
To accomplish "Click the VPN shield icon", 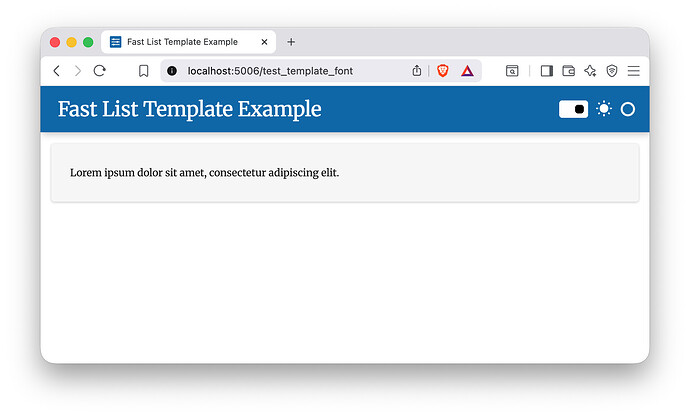I will coord(612,71).
